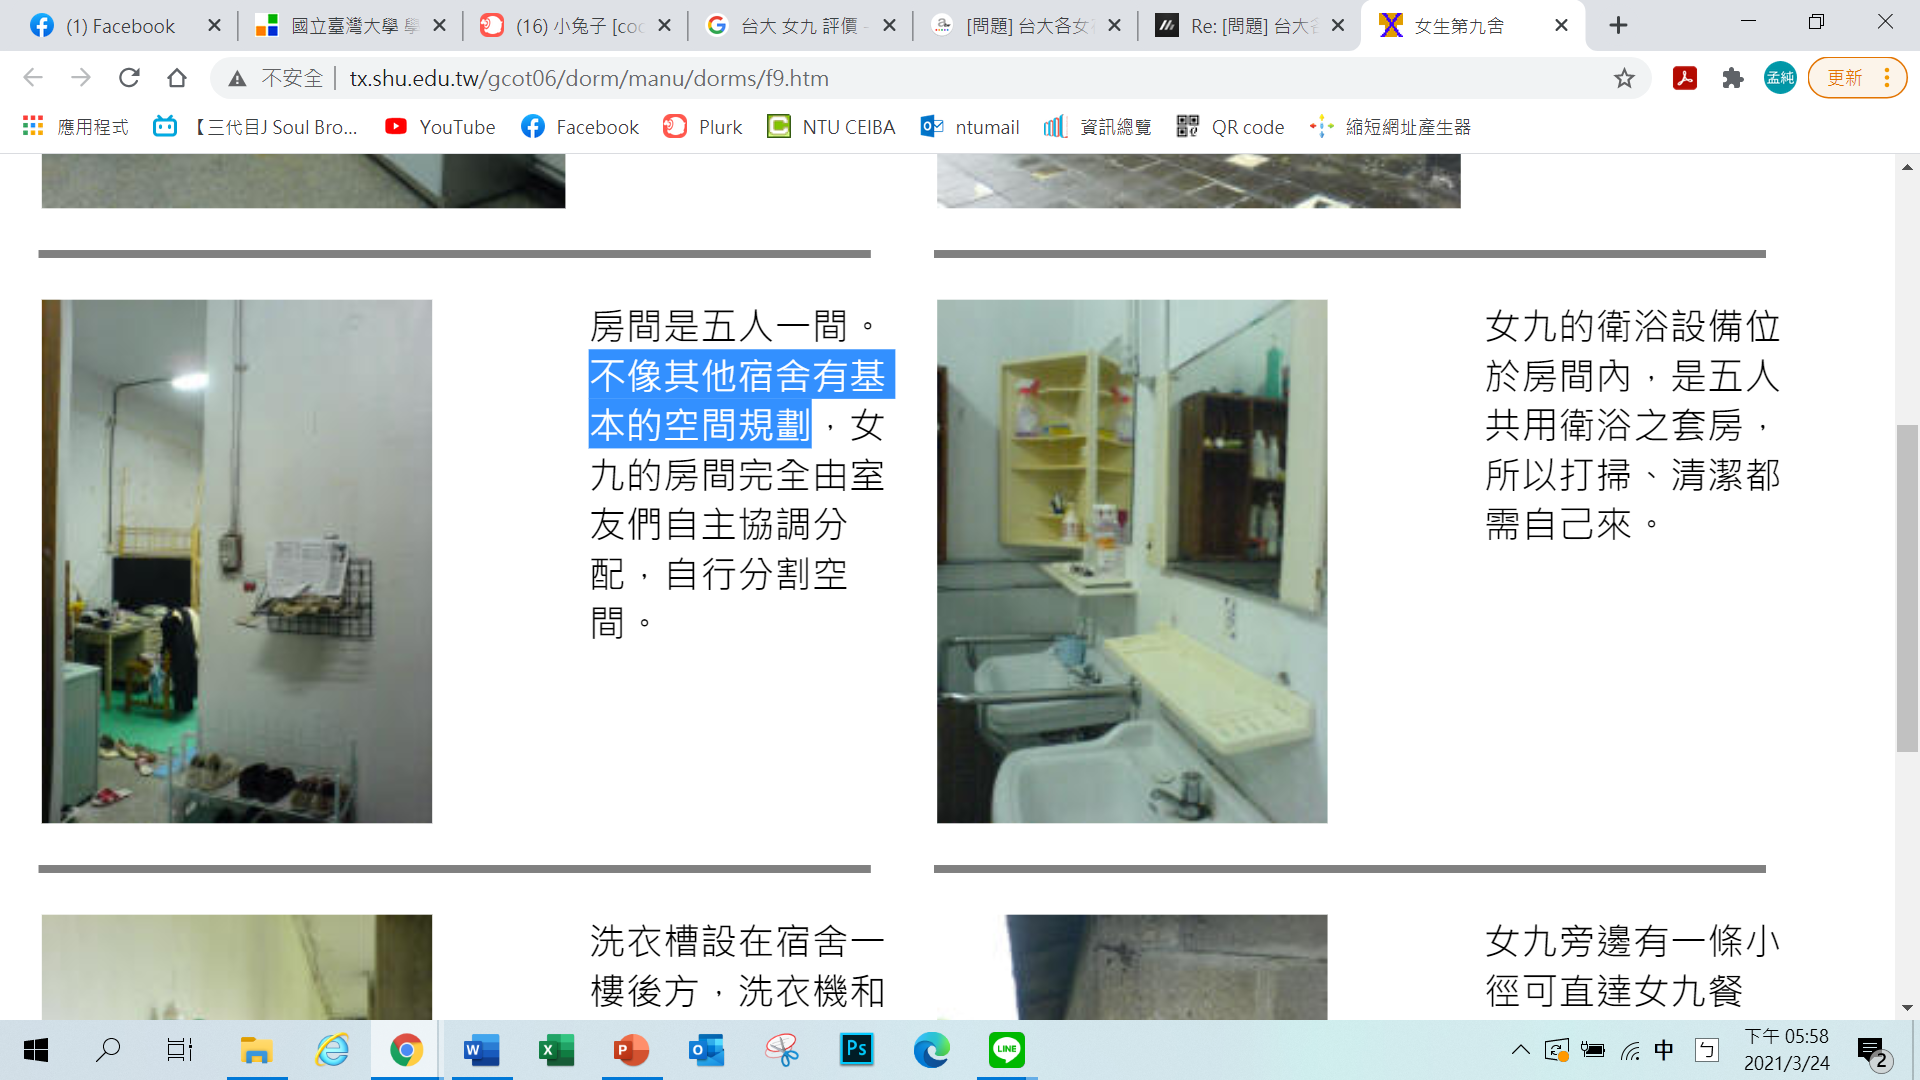Screen dimensions: 1920x1080
Task: Open the browser home page
Action: [x=177, y=78]
